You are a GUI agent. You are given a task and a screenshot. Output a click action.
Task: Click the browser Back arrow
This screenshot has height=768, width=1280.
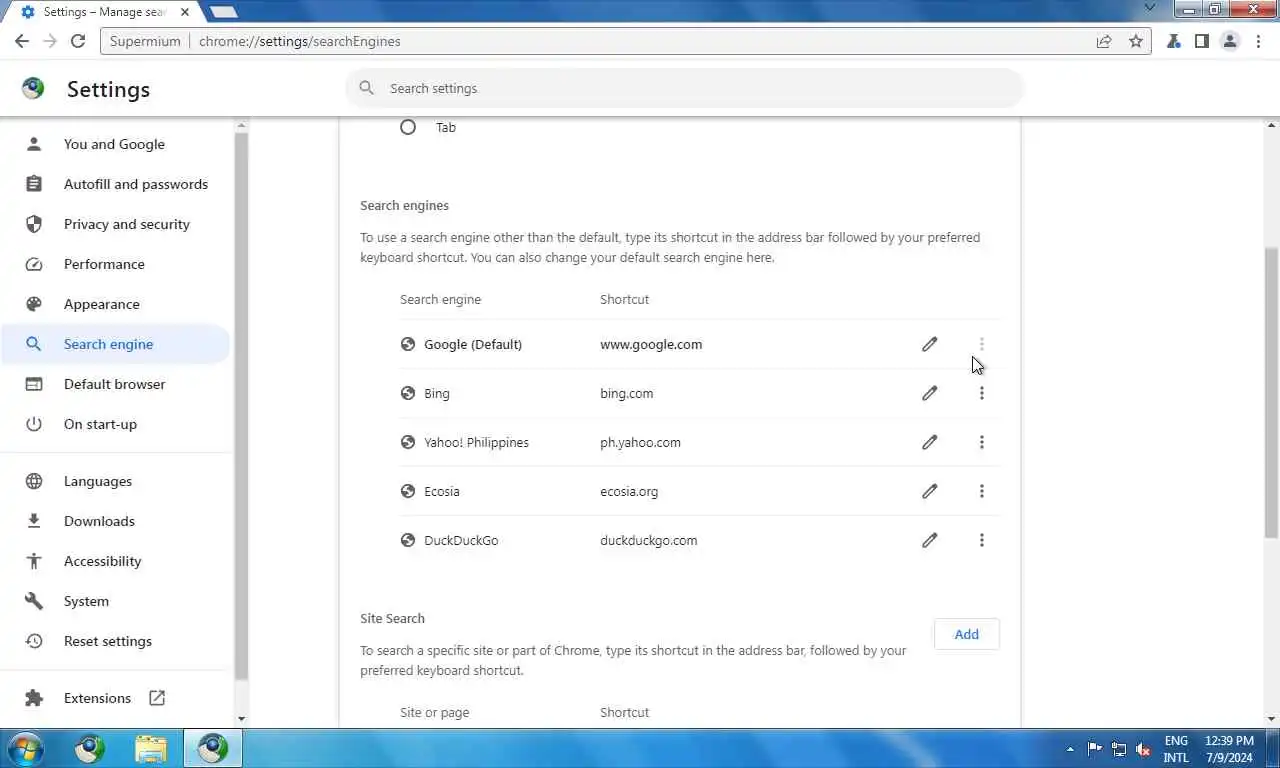tap(22, 41)
